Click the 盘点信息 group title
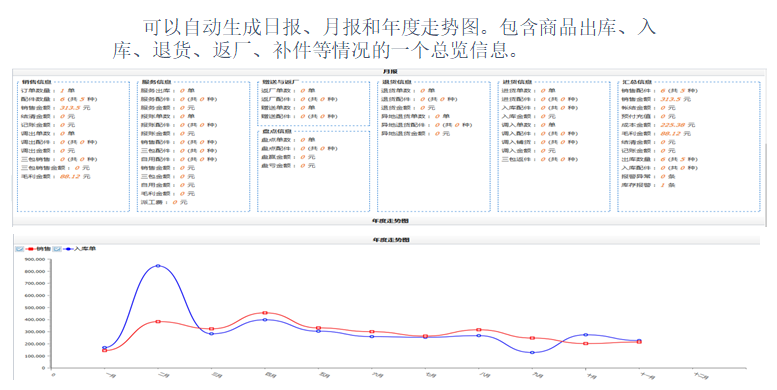 click(277, 131)
